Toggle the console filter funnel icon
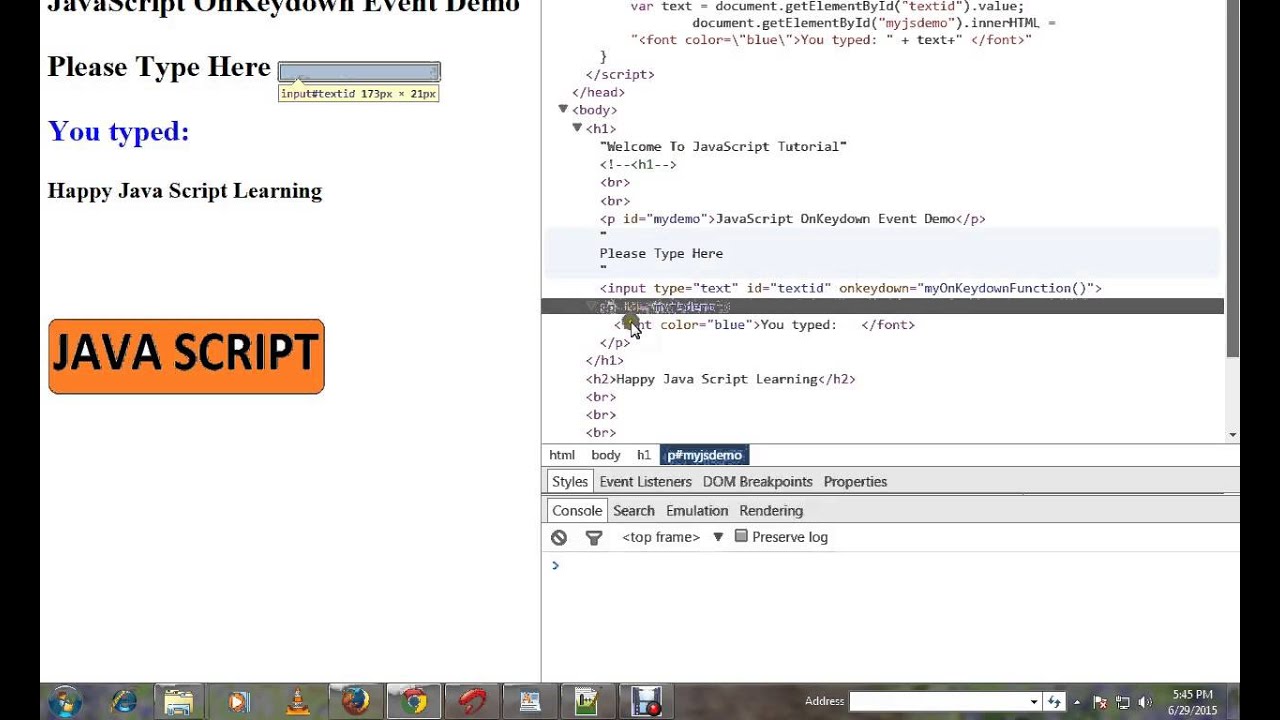Viewport: 1280px width, 720px height. point(594,538)
